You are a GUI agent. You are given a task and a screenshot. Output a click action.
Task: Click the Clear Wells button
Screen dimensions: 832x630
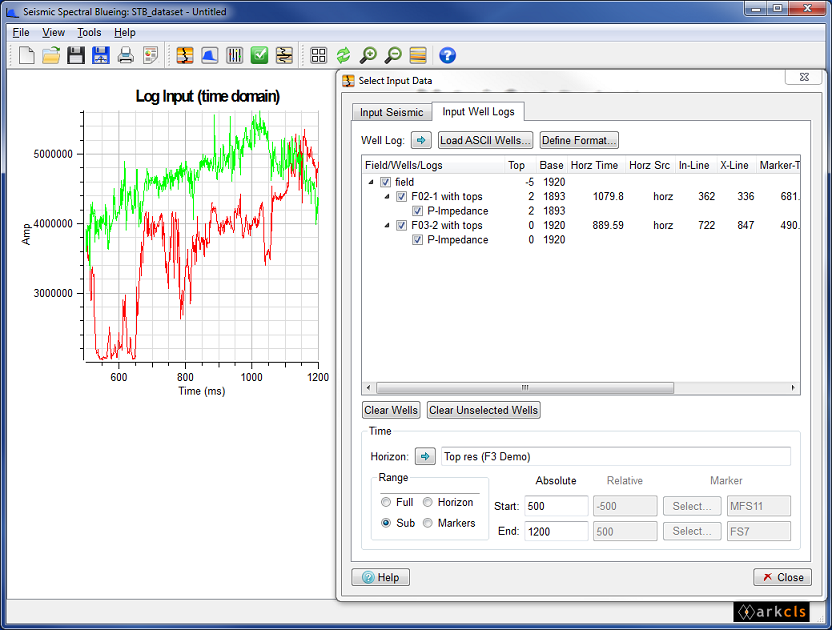[391, 410]
